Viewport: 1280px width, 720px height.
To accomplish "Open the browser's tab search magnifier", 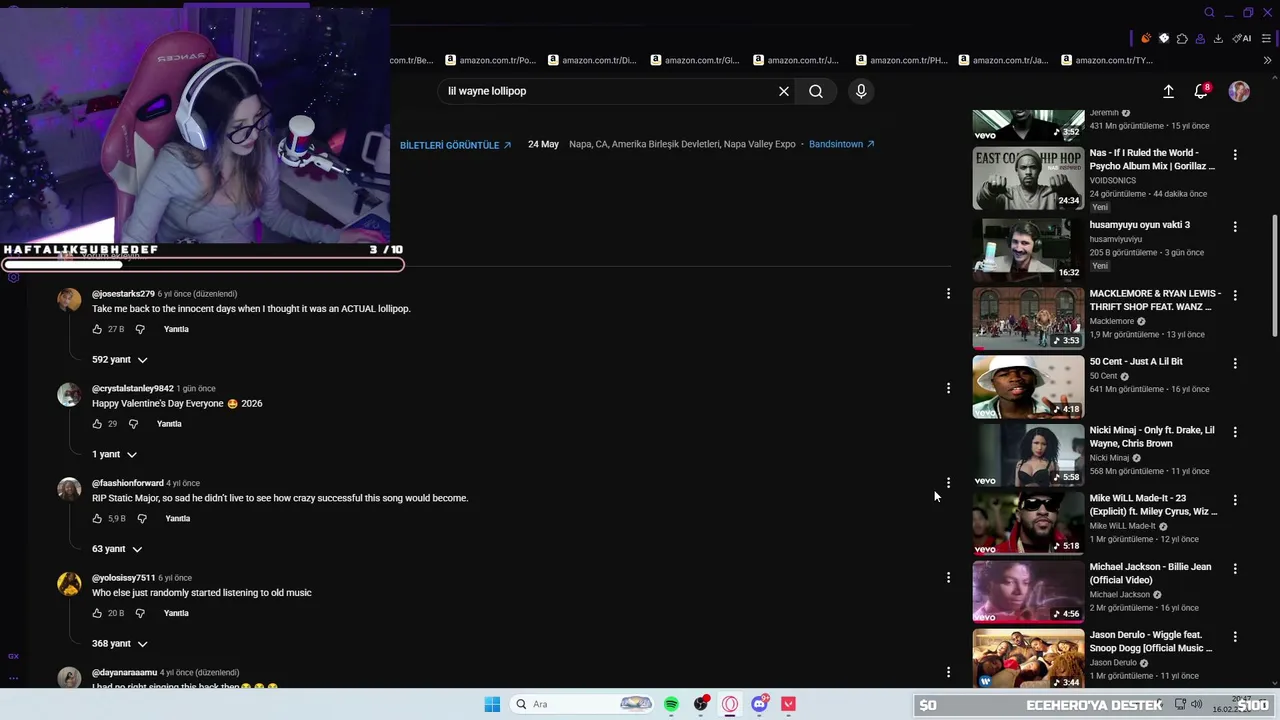I will (x=1209, y=13).
